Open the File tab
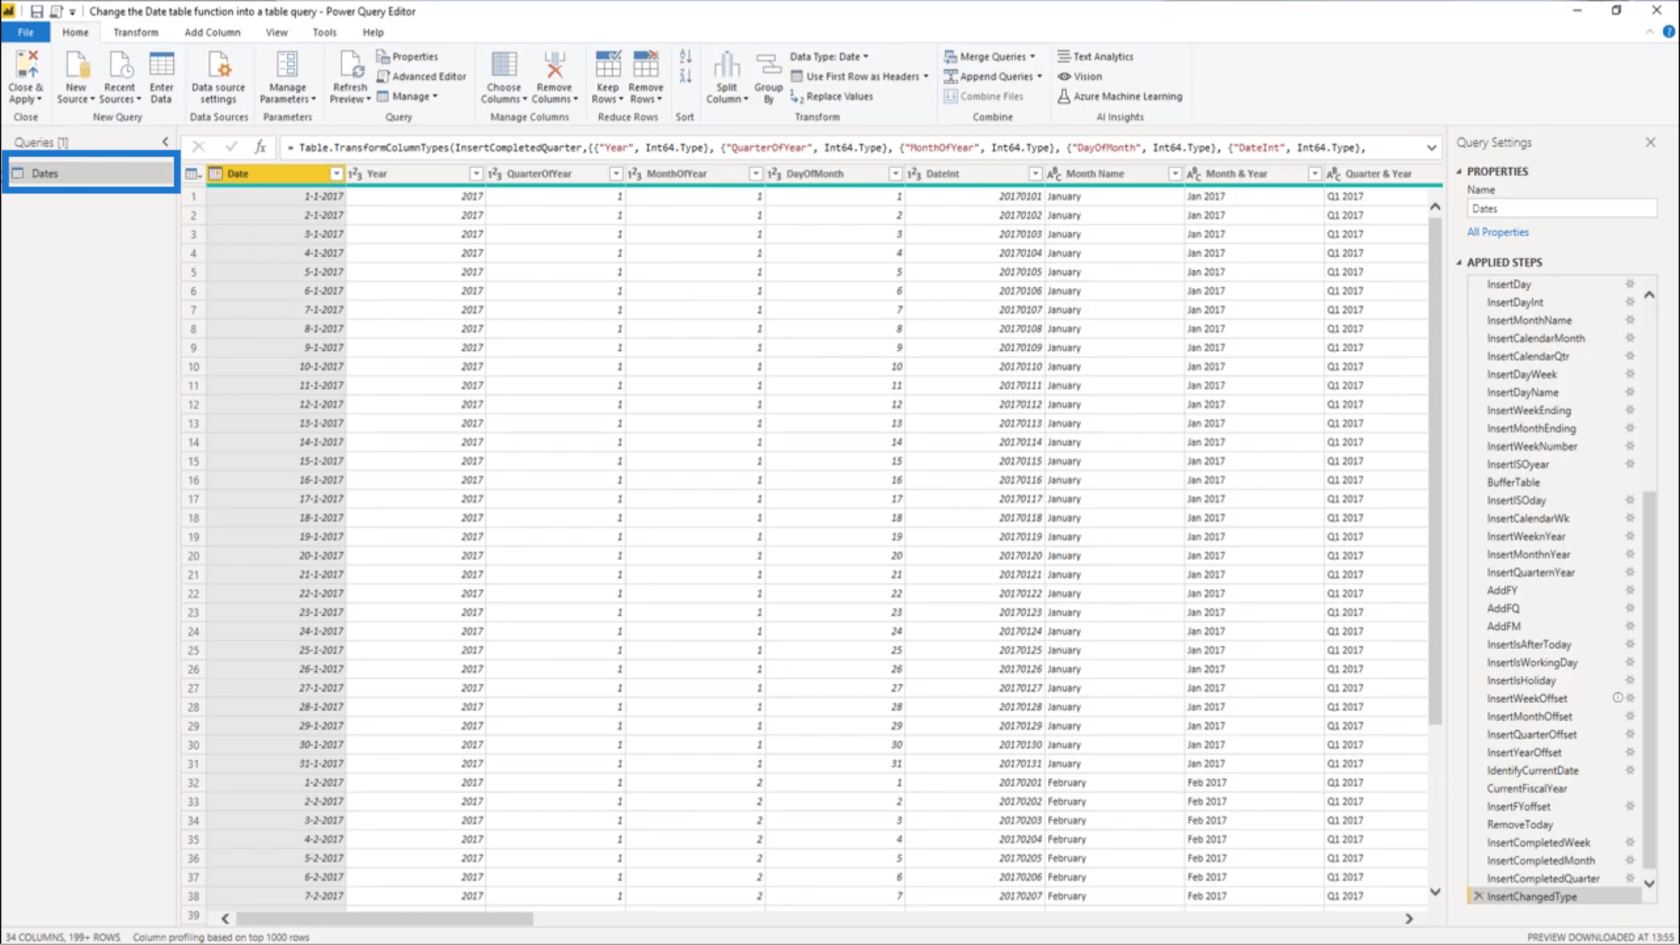Viewport: 1680px width, 945px height. click(25, 32)
